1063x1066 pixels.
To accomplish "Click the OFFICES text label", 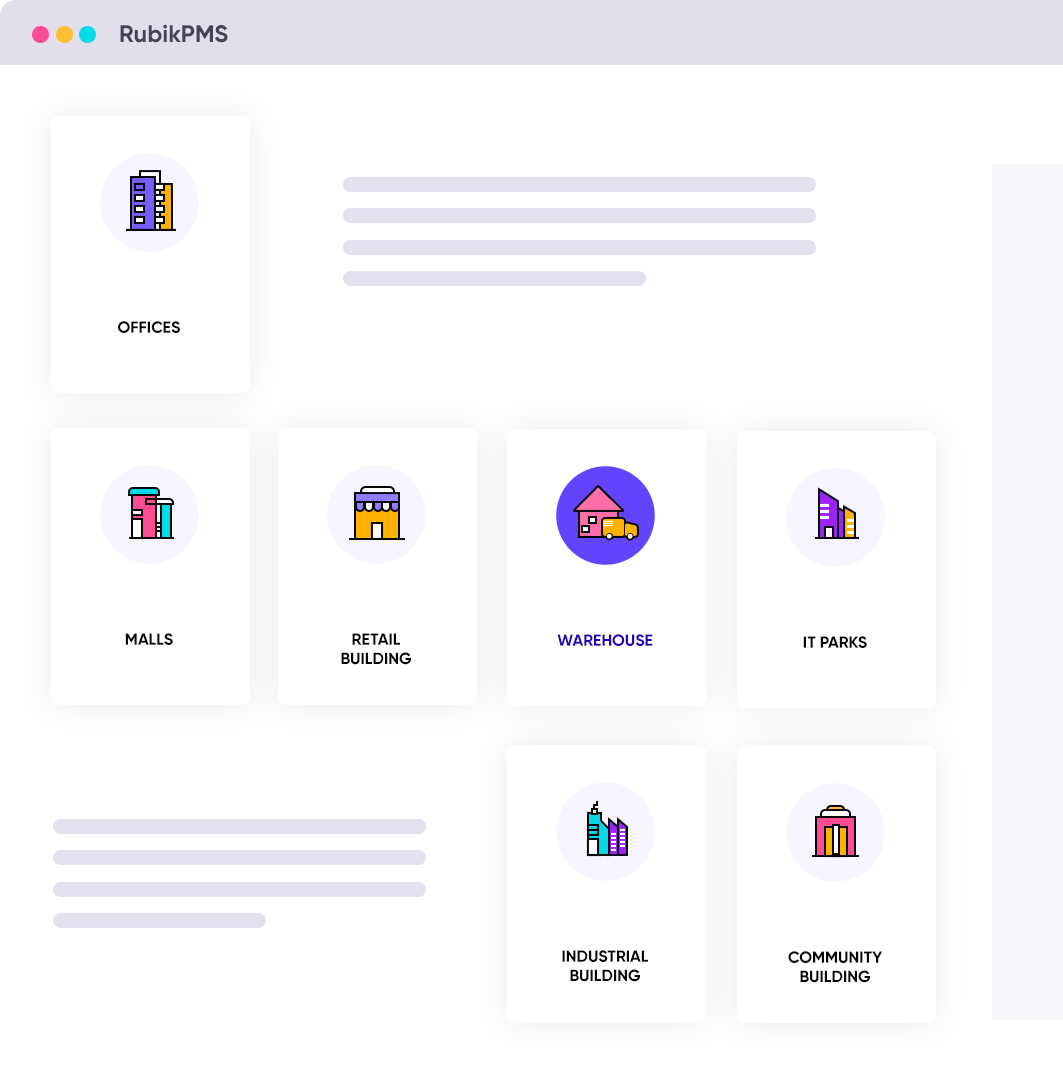I will tap(149, 327).
